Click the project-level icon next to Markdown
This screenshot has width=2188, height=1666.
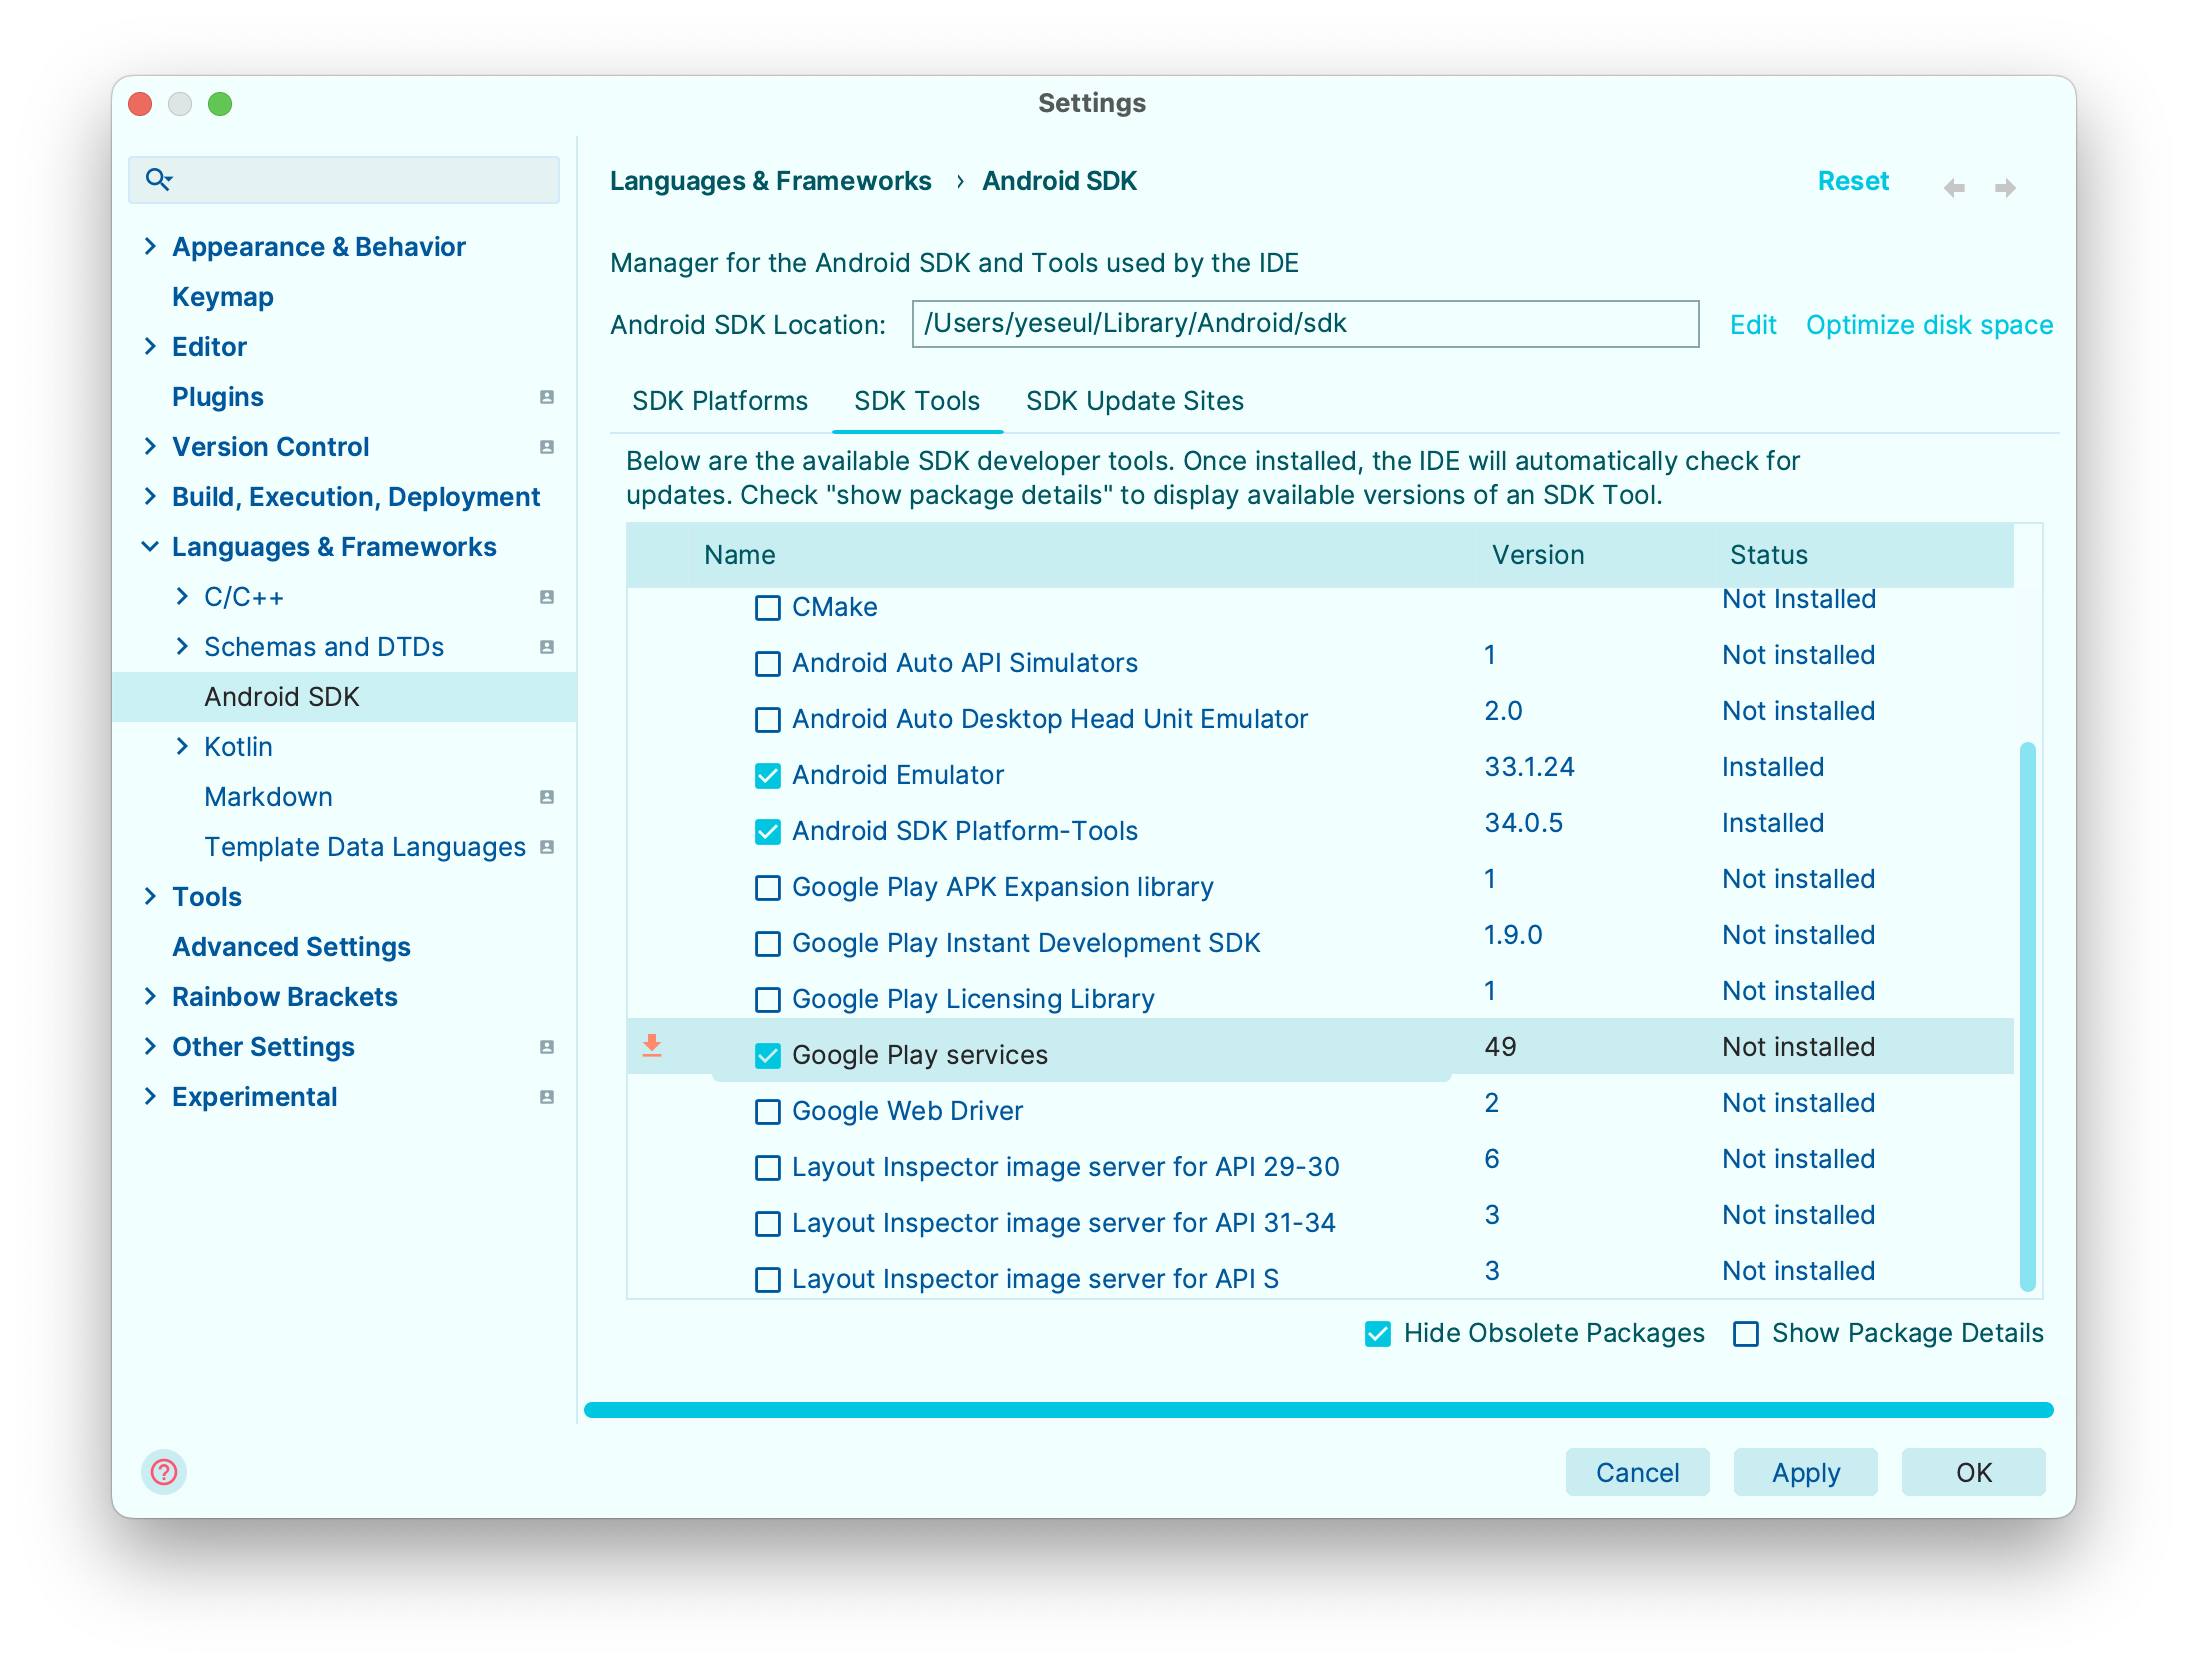coord(547,797)
